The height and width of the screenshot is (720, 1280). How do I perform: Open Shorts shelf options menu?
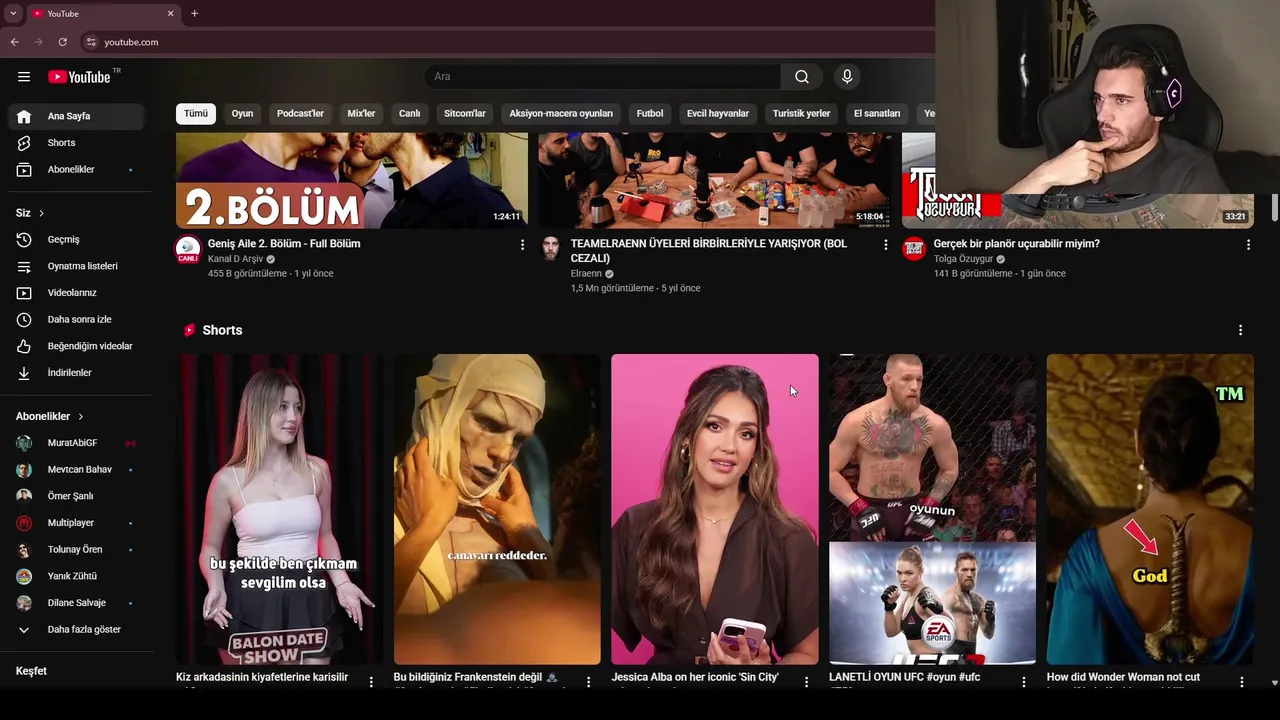tap(1240, 330)
